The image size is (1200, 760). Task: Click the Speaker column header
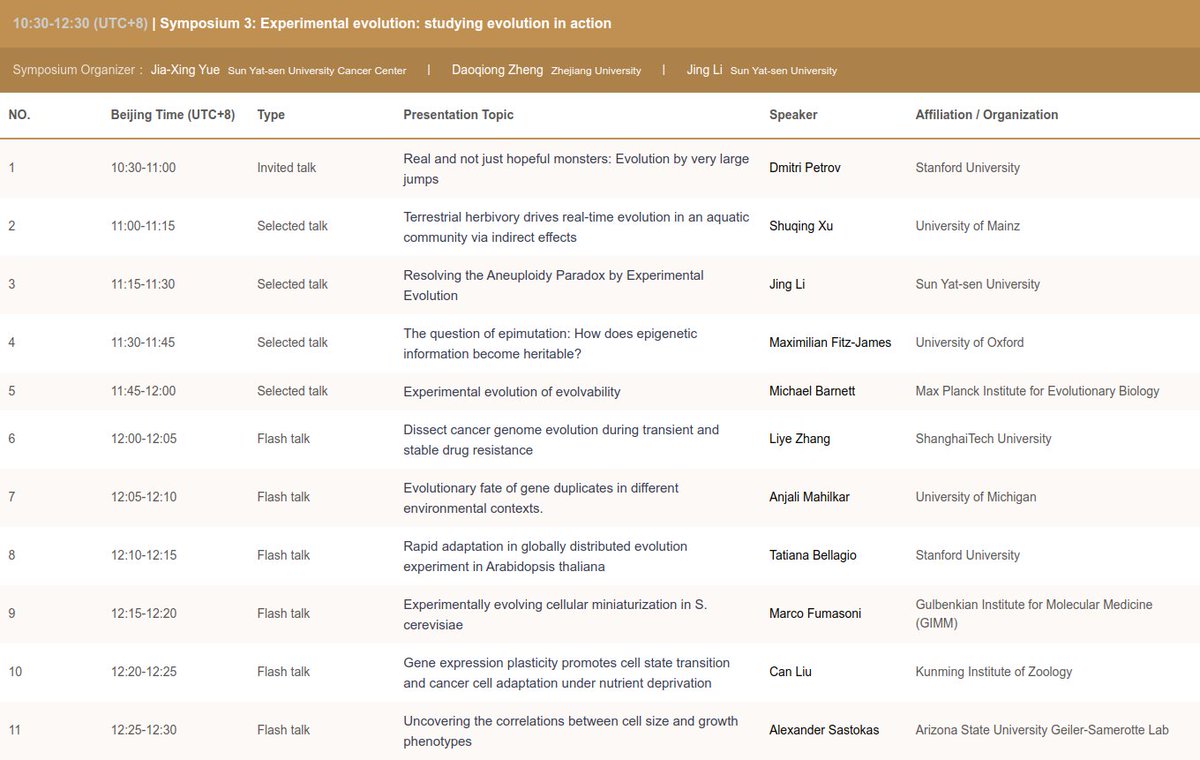pos(793,115)
